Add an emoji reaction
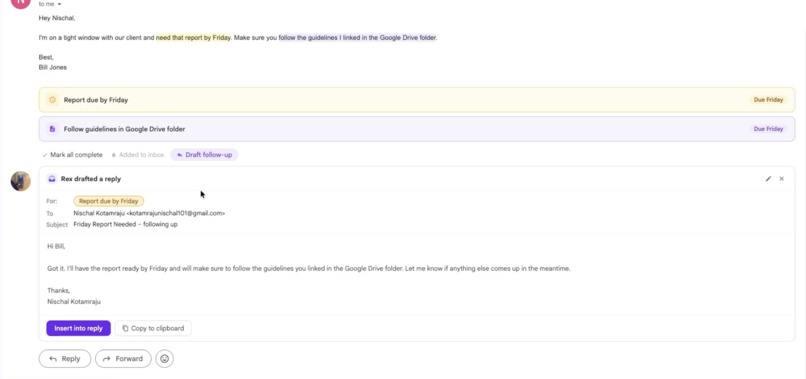Screen dimensions: 806x379 (x=164, y=359)
